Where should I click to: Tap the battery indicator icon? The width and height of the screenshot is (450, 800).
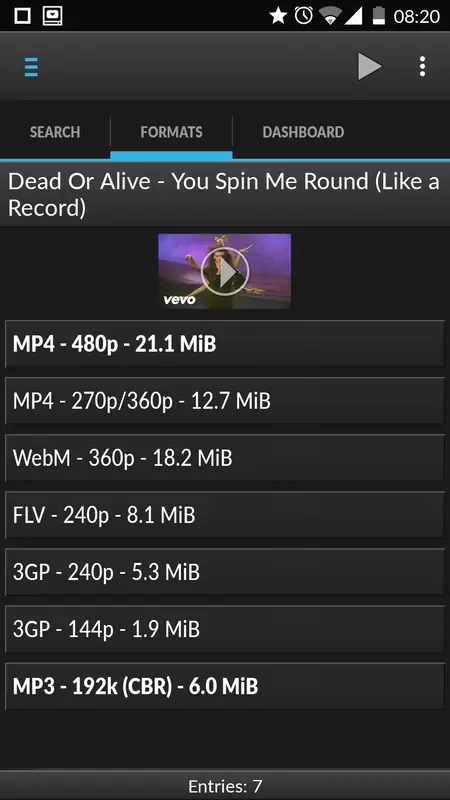click(379, 16)
